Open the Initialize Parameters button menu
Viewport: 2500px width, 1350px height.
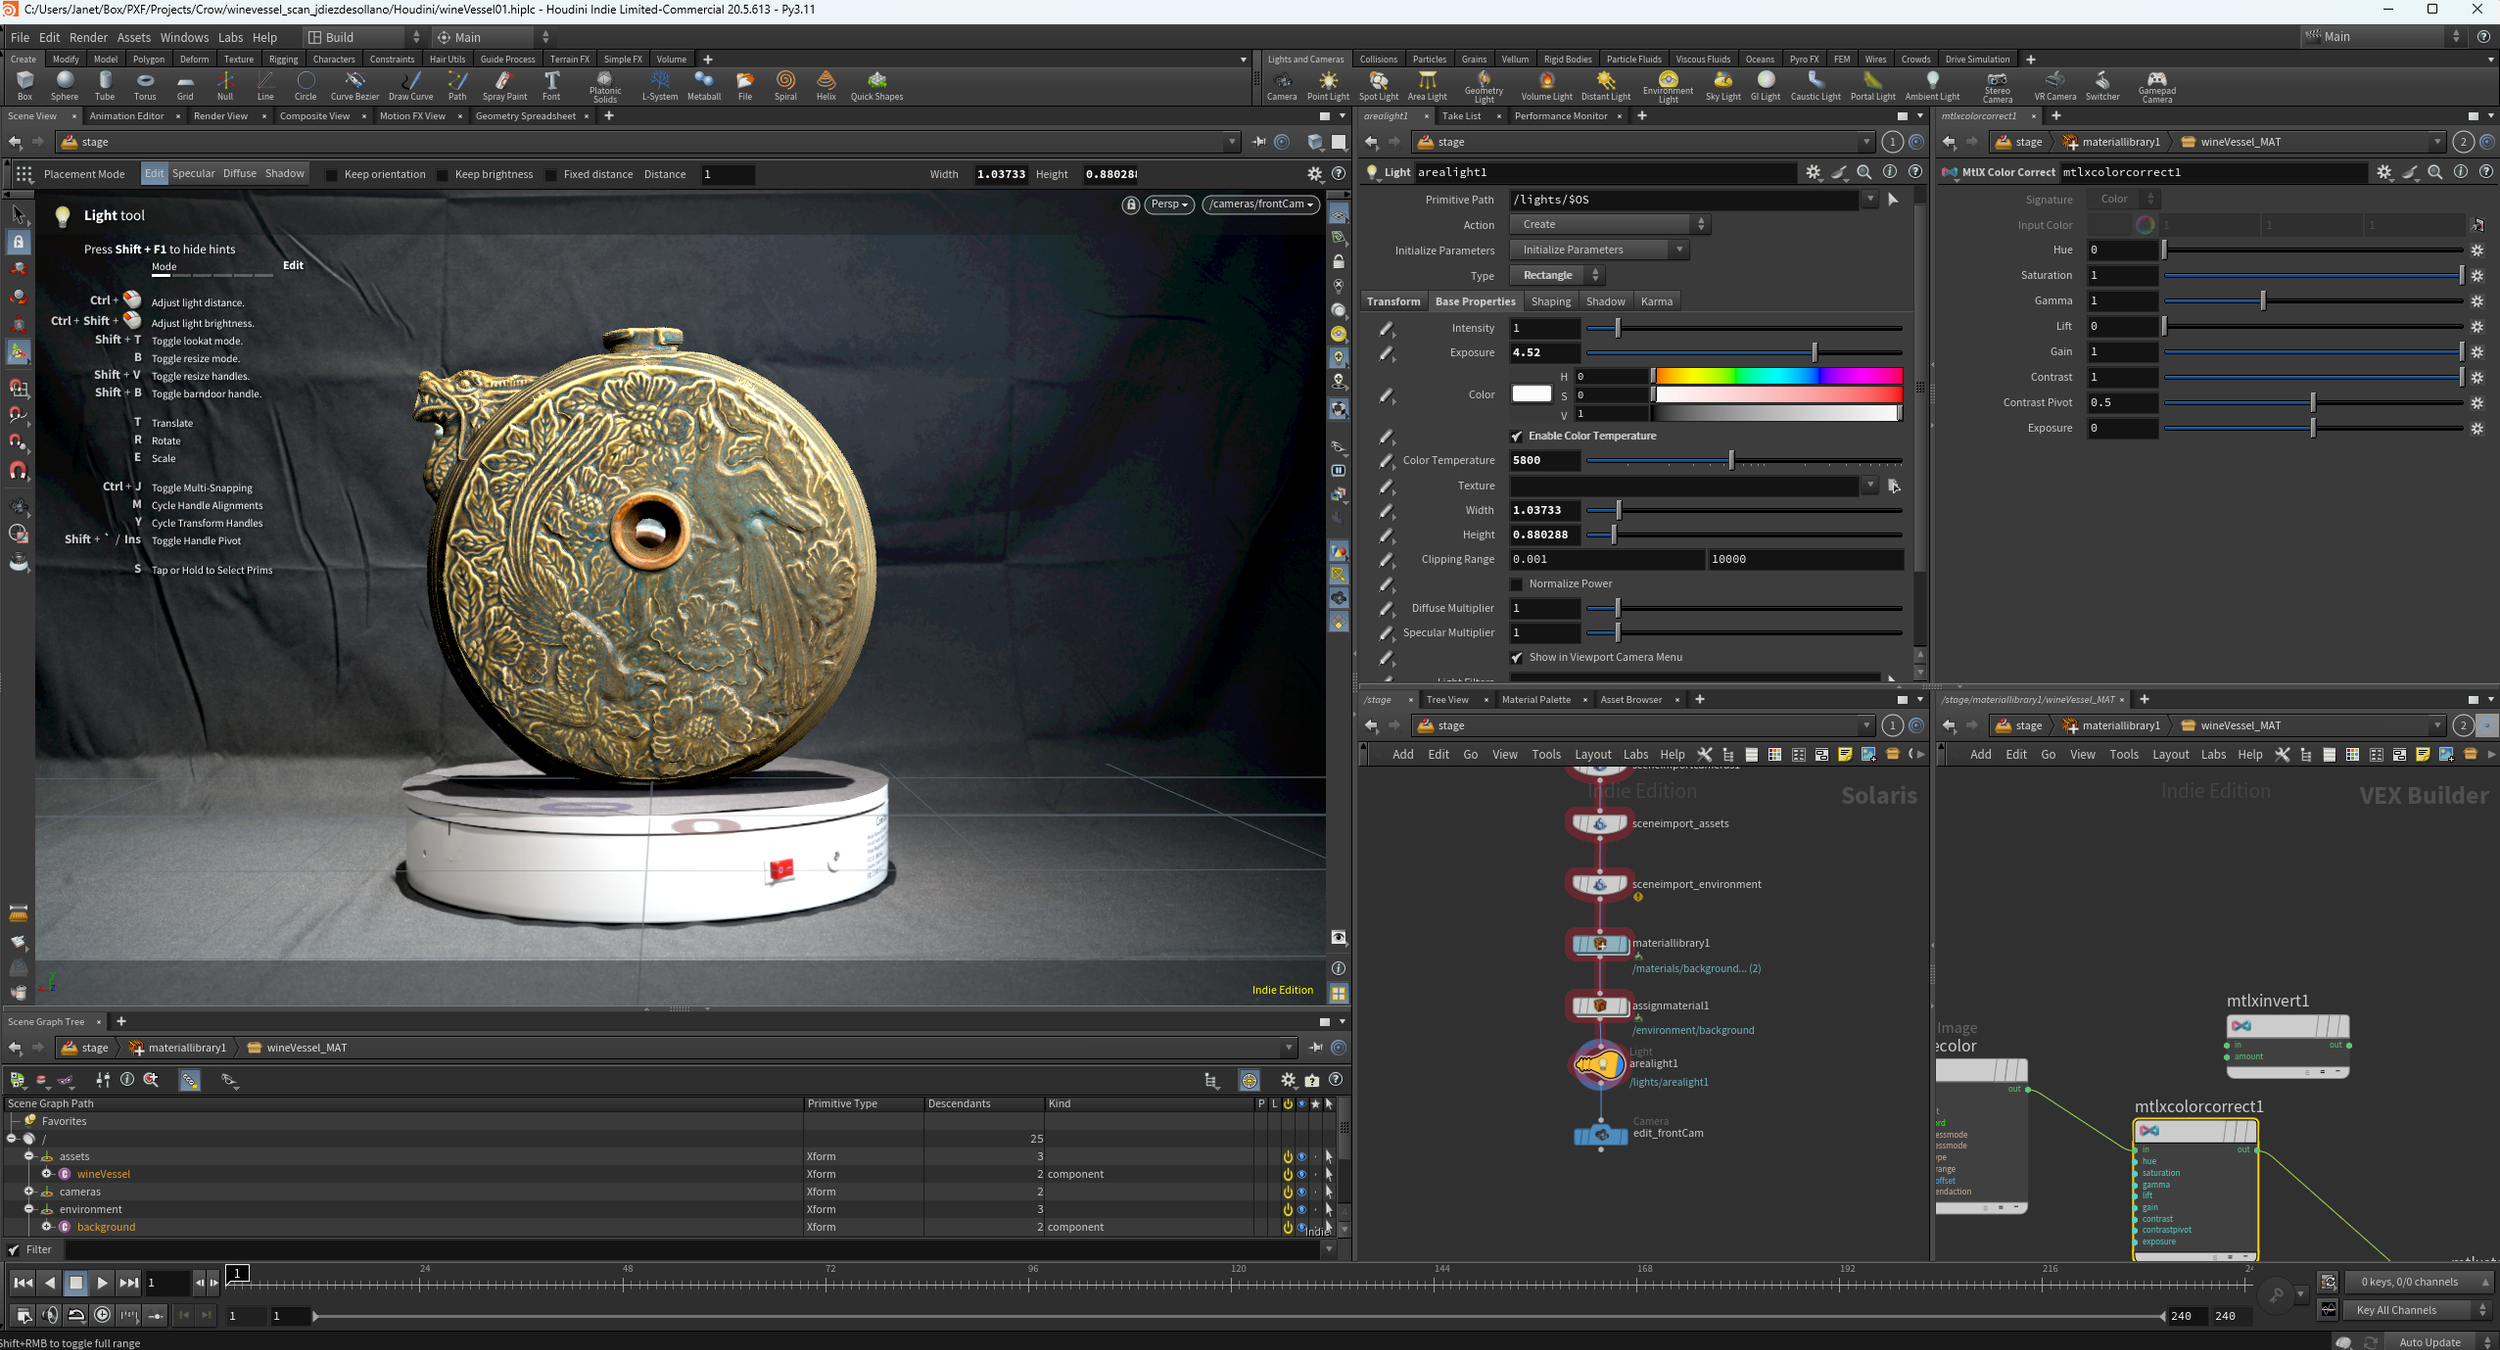[x=1598, y=250]
